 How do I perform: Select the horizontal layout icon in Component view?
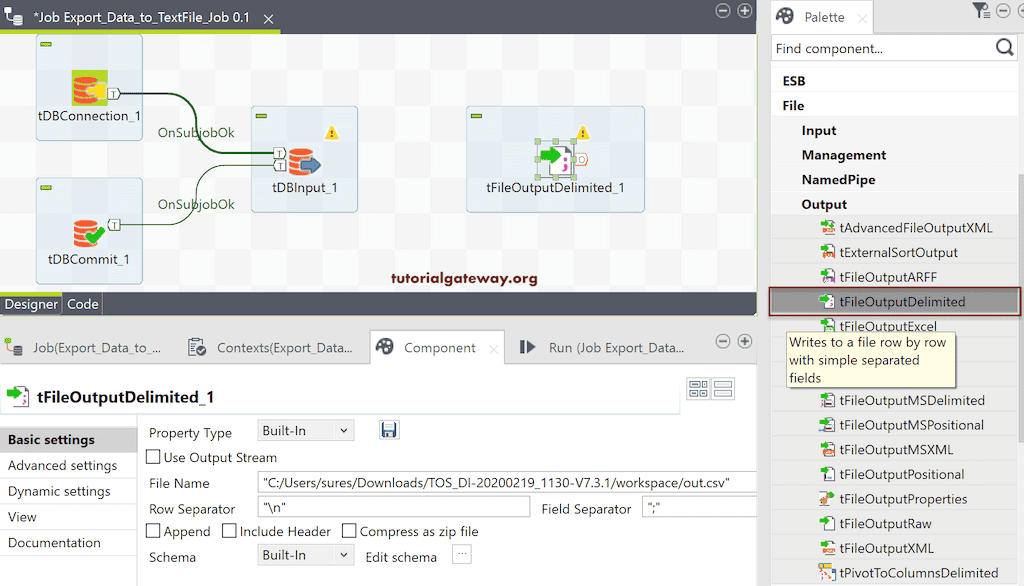[x=722, y=390]
